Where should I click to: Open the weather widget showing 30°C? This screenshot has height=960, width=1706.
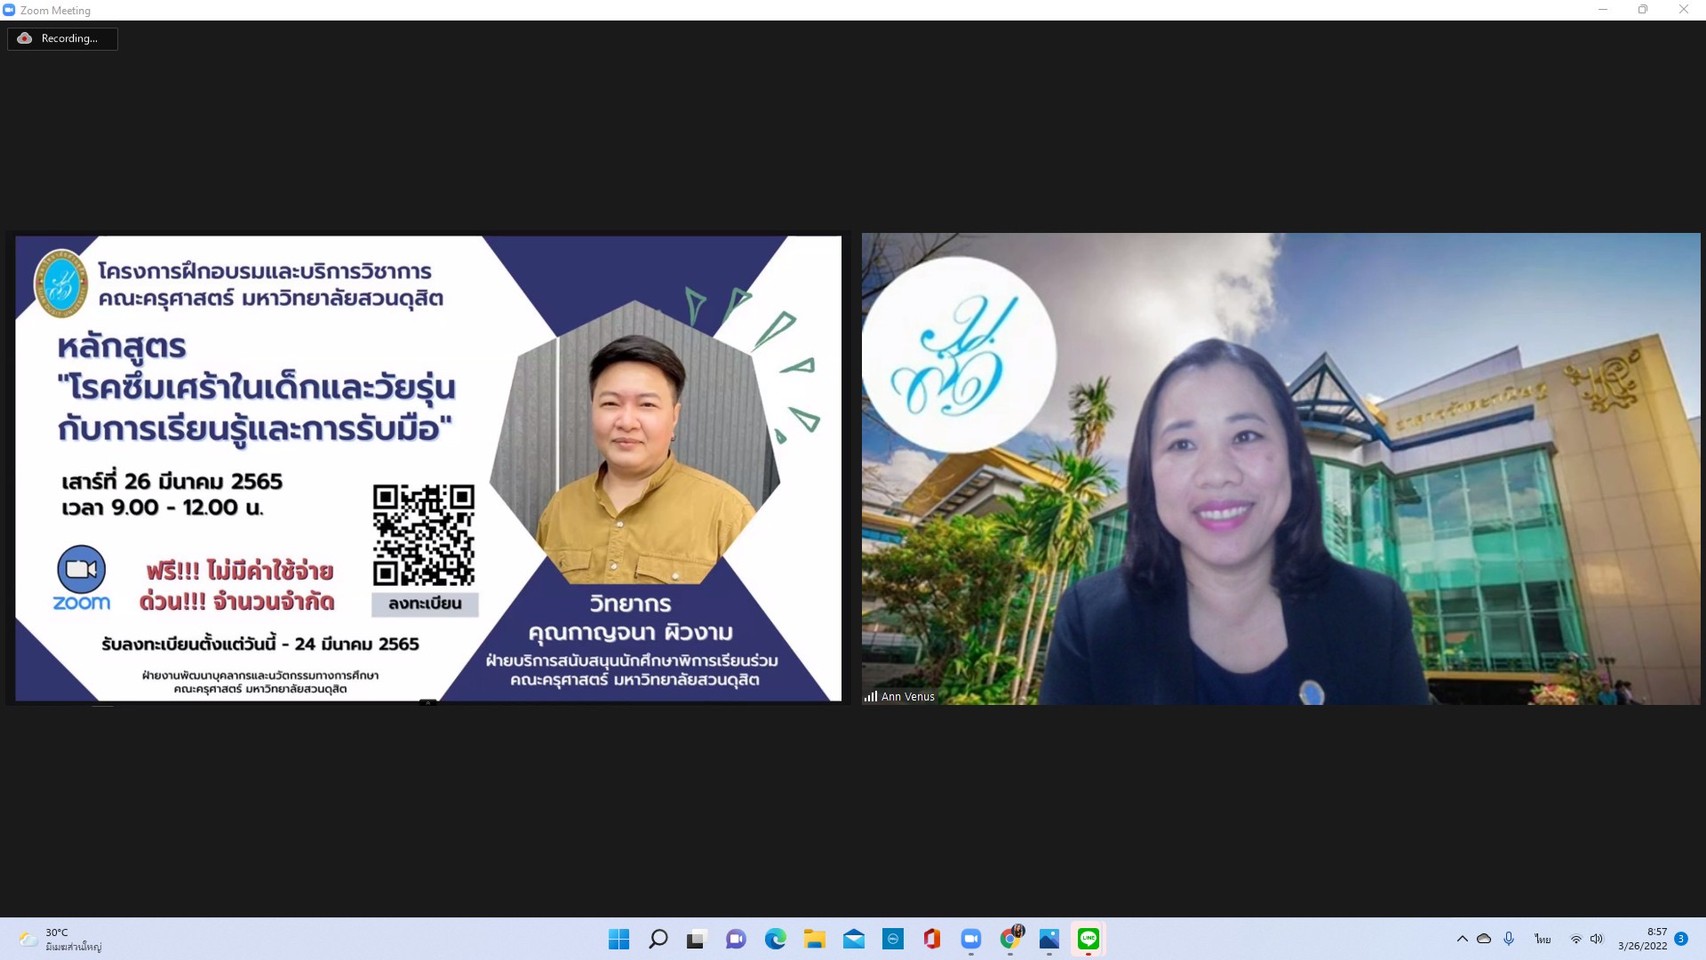point(60,939)
